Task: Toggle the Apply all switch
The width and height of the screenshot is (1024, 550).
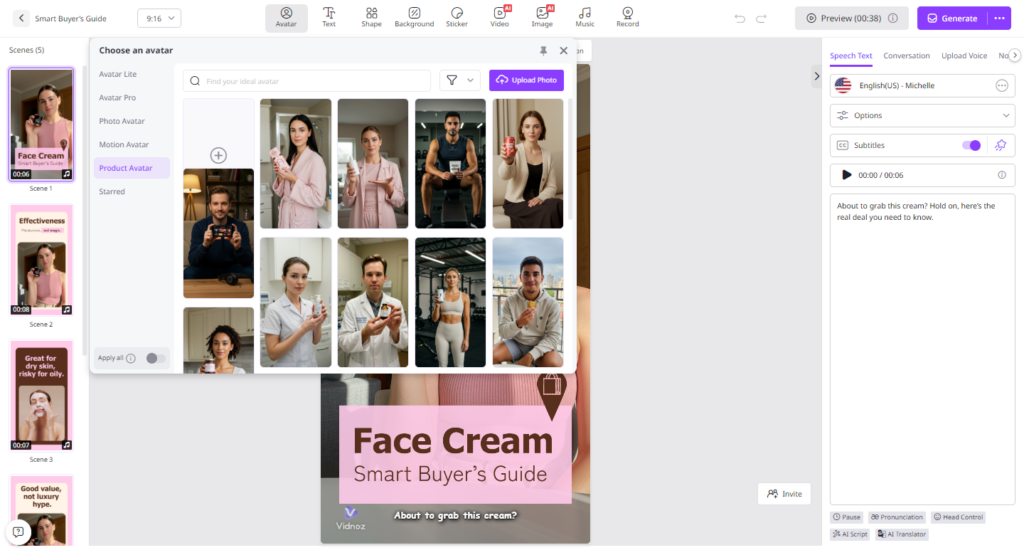Action: pos(155,358)
